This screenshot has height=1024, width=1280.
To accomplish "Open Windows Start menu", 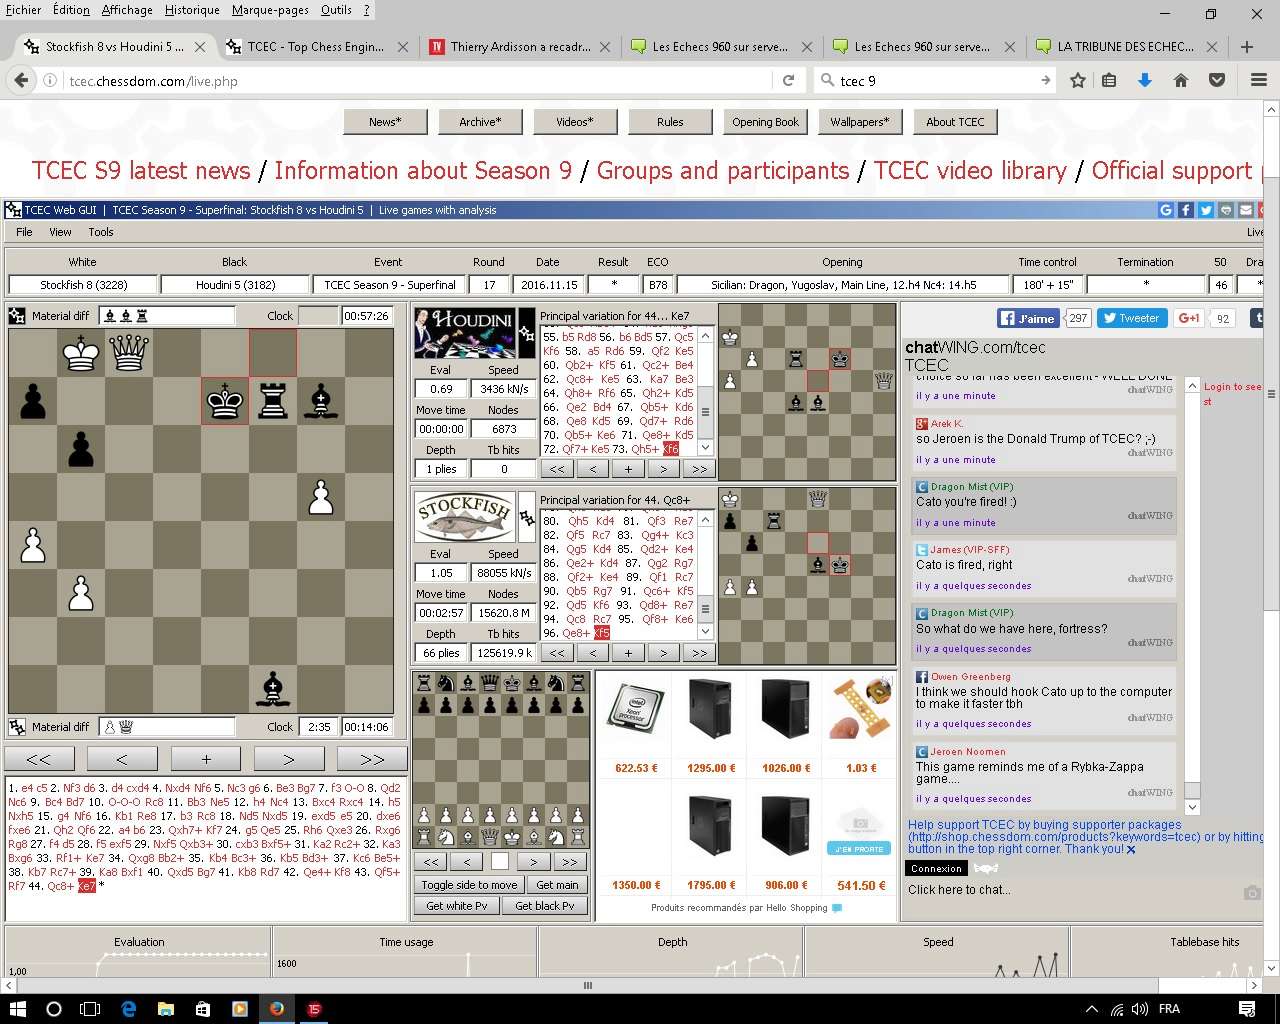I will (18, 1009).
